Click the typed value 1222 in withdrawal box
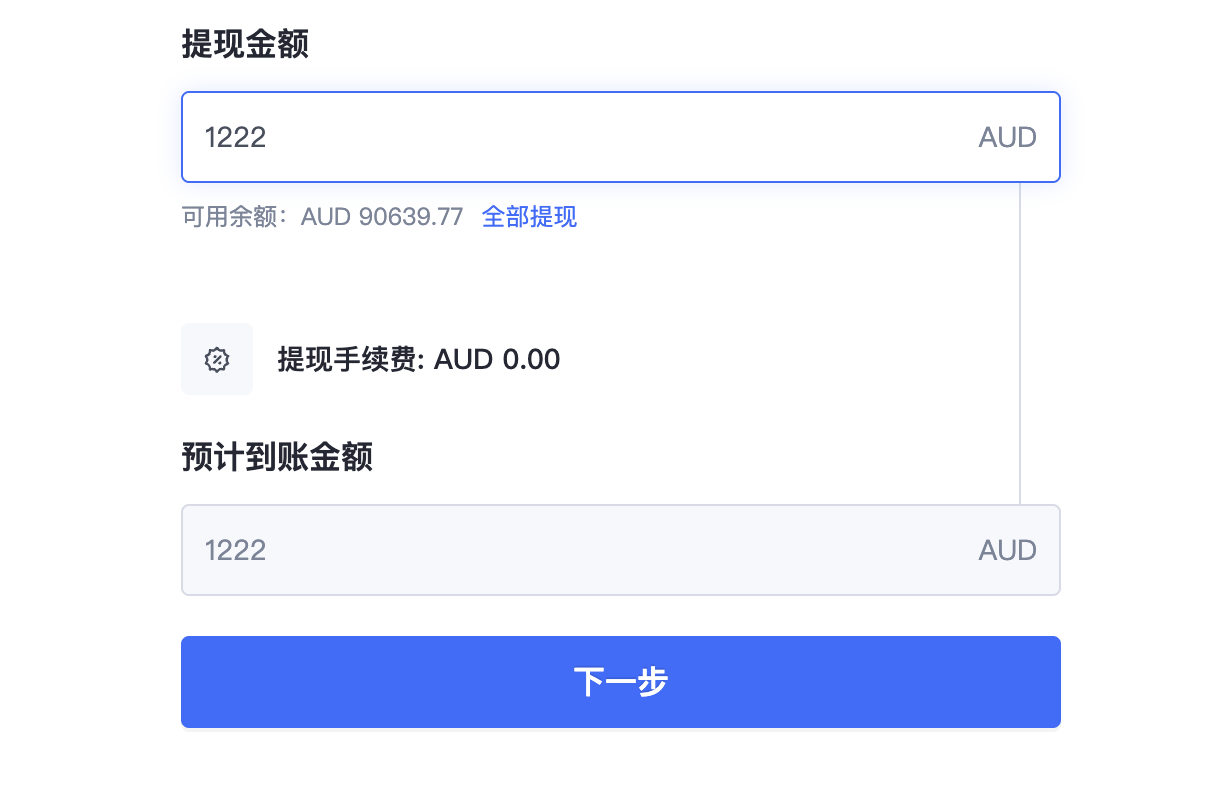 [x=236, y=137]
